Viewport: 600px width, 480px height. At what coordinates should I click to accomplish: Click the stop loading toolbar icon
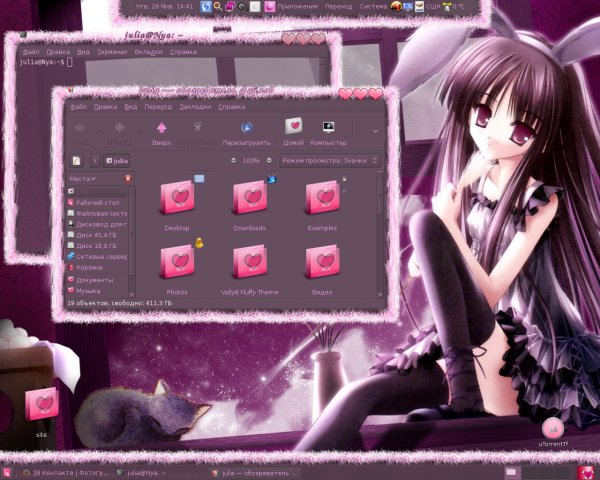click(x=197, y=127)
